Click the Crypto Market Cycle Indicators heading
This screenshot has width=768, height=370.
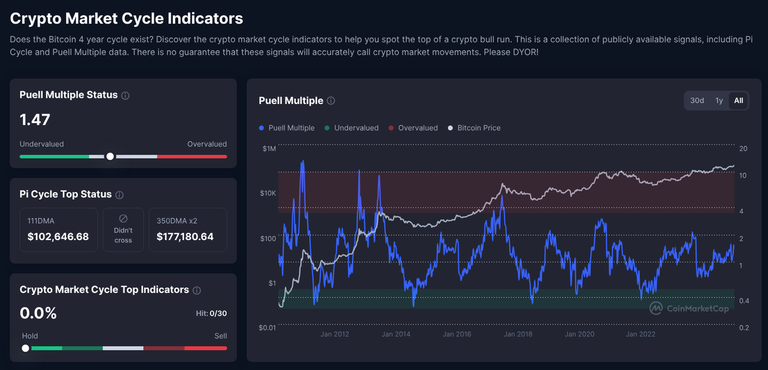pyautogui.click(x=126, y=19)
